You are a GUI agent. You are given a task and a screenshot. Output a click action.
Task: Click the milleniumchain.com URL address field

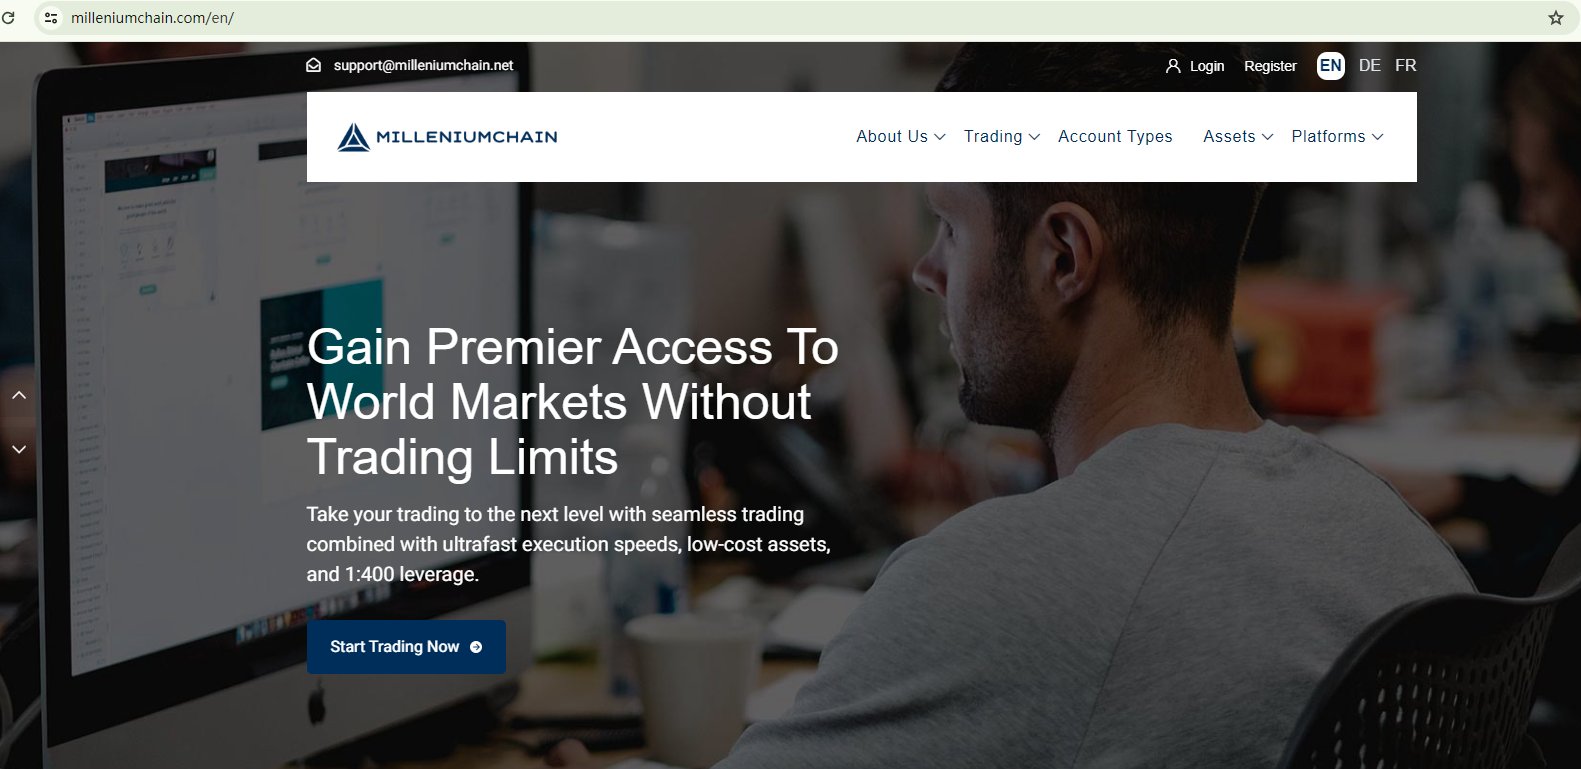(800, 18)
